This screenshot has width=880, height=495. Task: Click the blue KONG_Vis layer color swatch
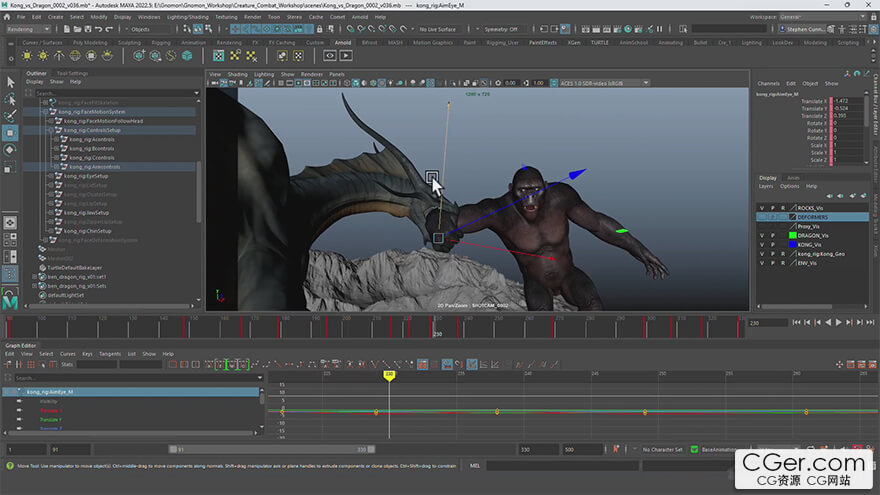(792, 244)
